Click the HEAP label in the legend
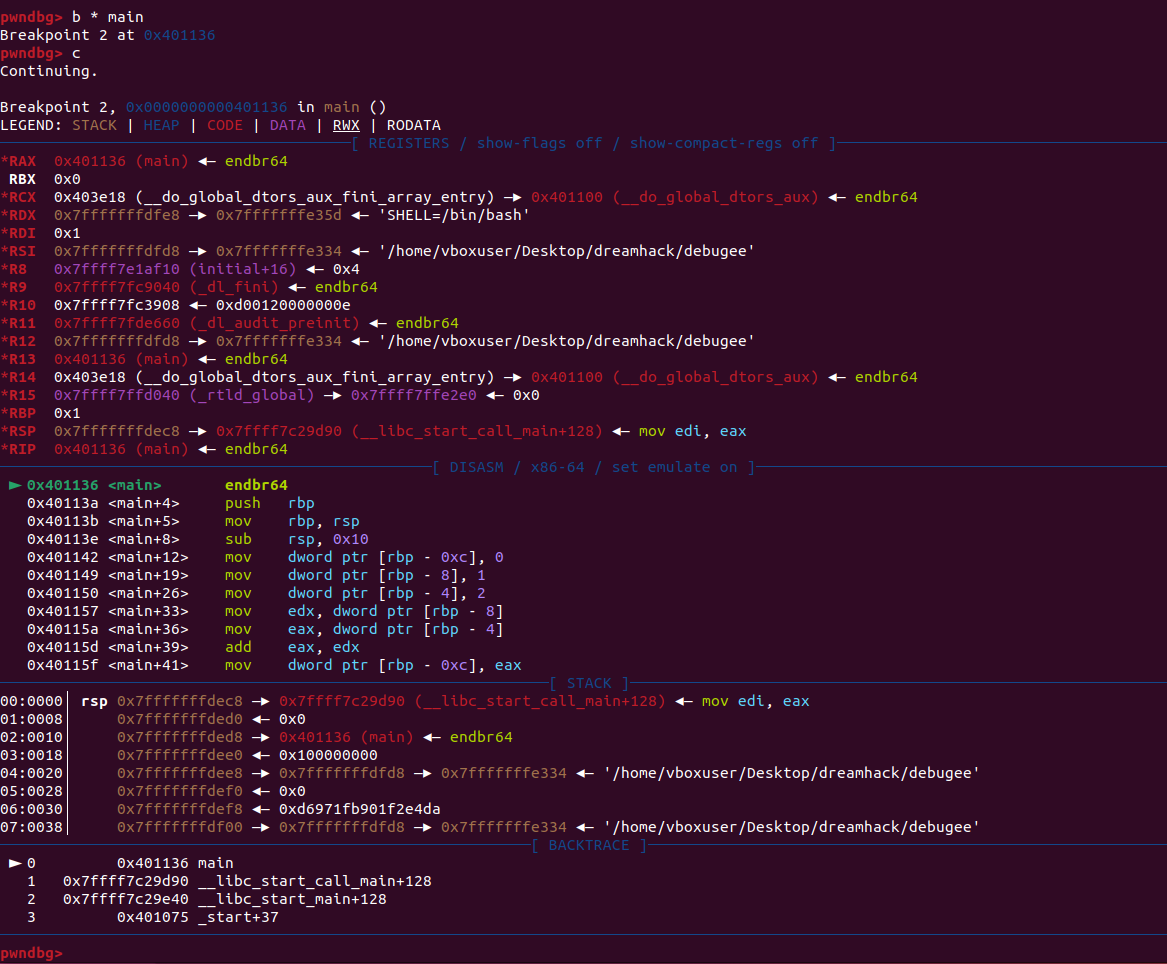The width and height of the screenshot is (1167, 964). (162, 125)
